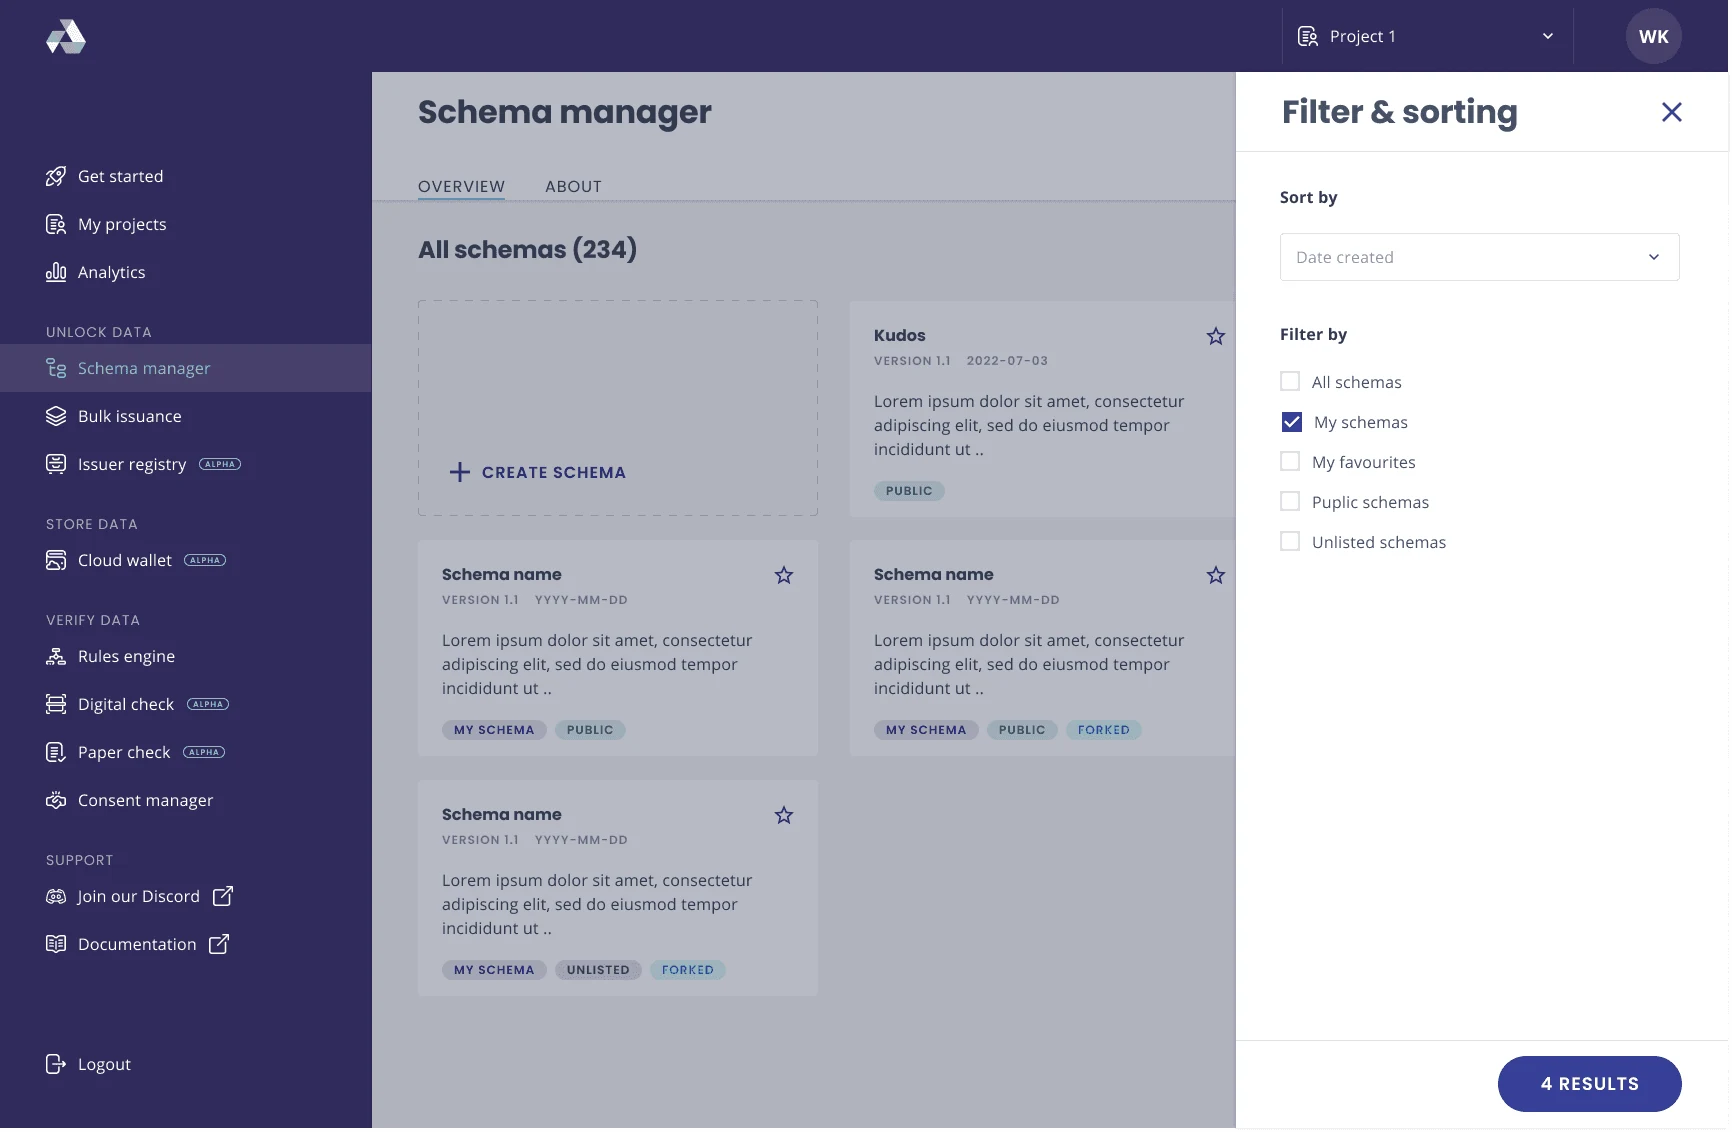Click My projects sidebar icon
This screenshot has width=1732, height=1132.
click(56, 224)
